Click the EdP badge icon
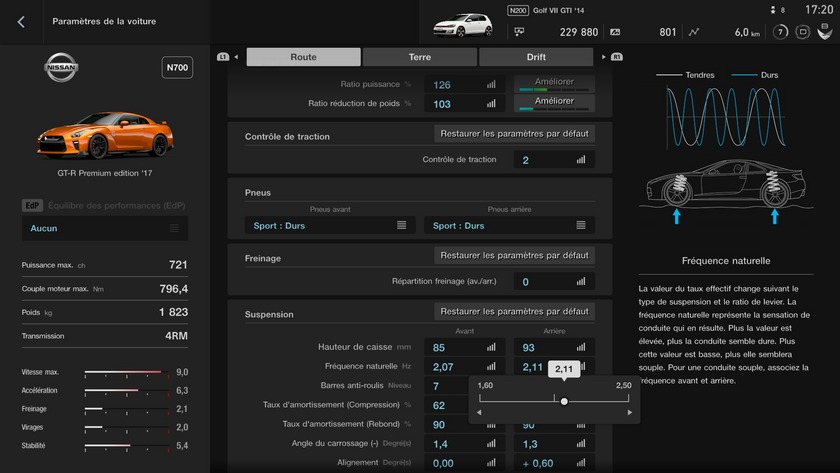The width and height of the screenshot is (840, 473). [32, 205]
